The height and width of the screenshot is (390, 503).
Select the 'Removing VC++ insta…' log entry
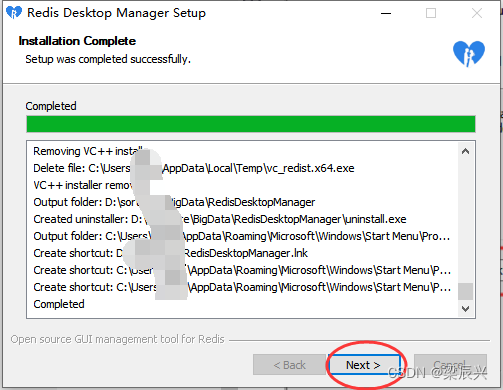coord(242,151)
